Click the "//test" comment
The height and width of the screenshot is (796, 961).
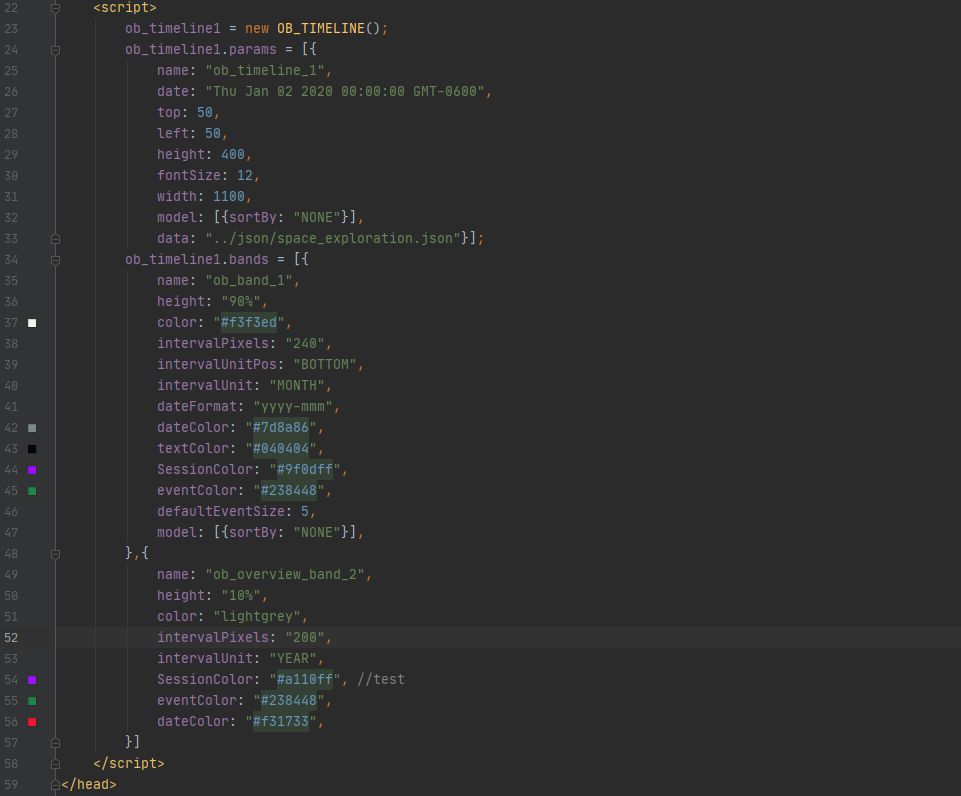pos(381,680)
